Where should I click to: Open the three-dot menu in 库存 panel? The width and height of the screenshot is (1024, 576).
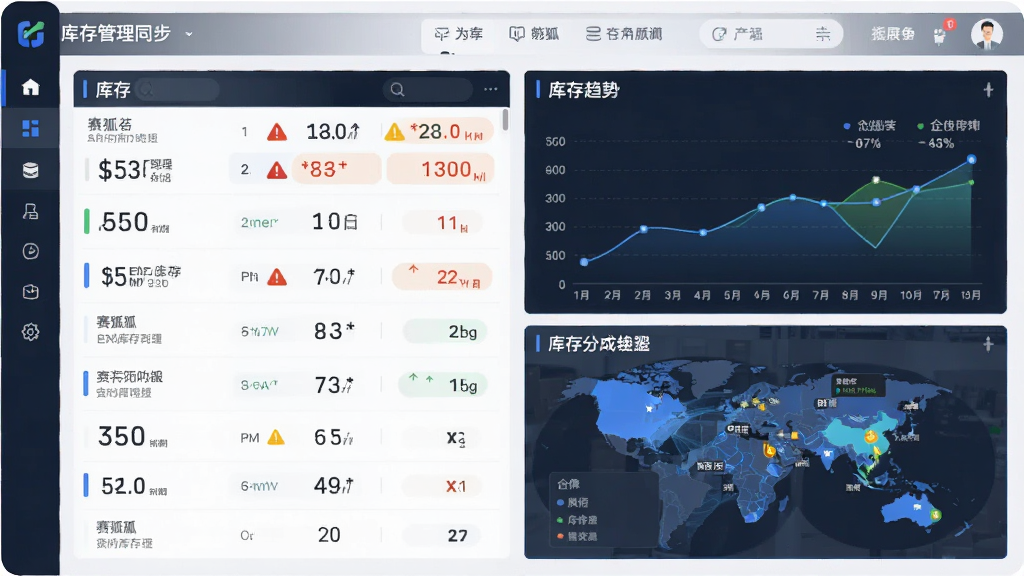[x=490, y=89]
